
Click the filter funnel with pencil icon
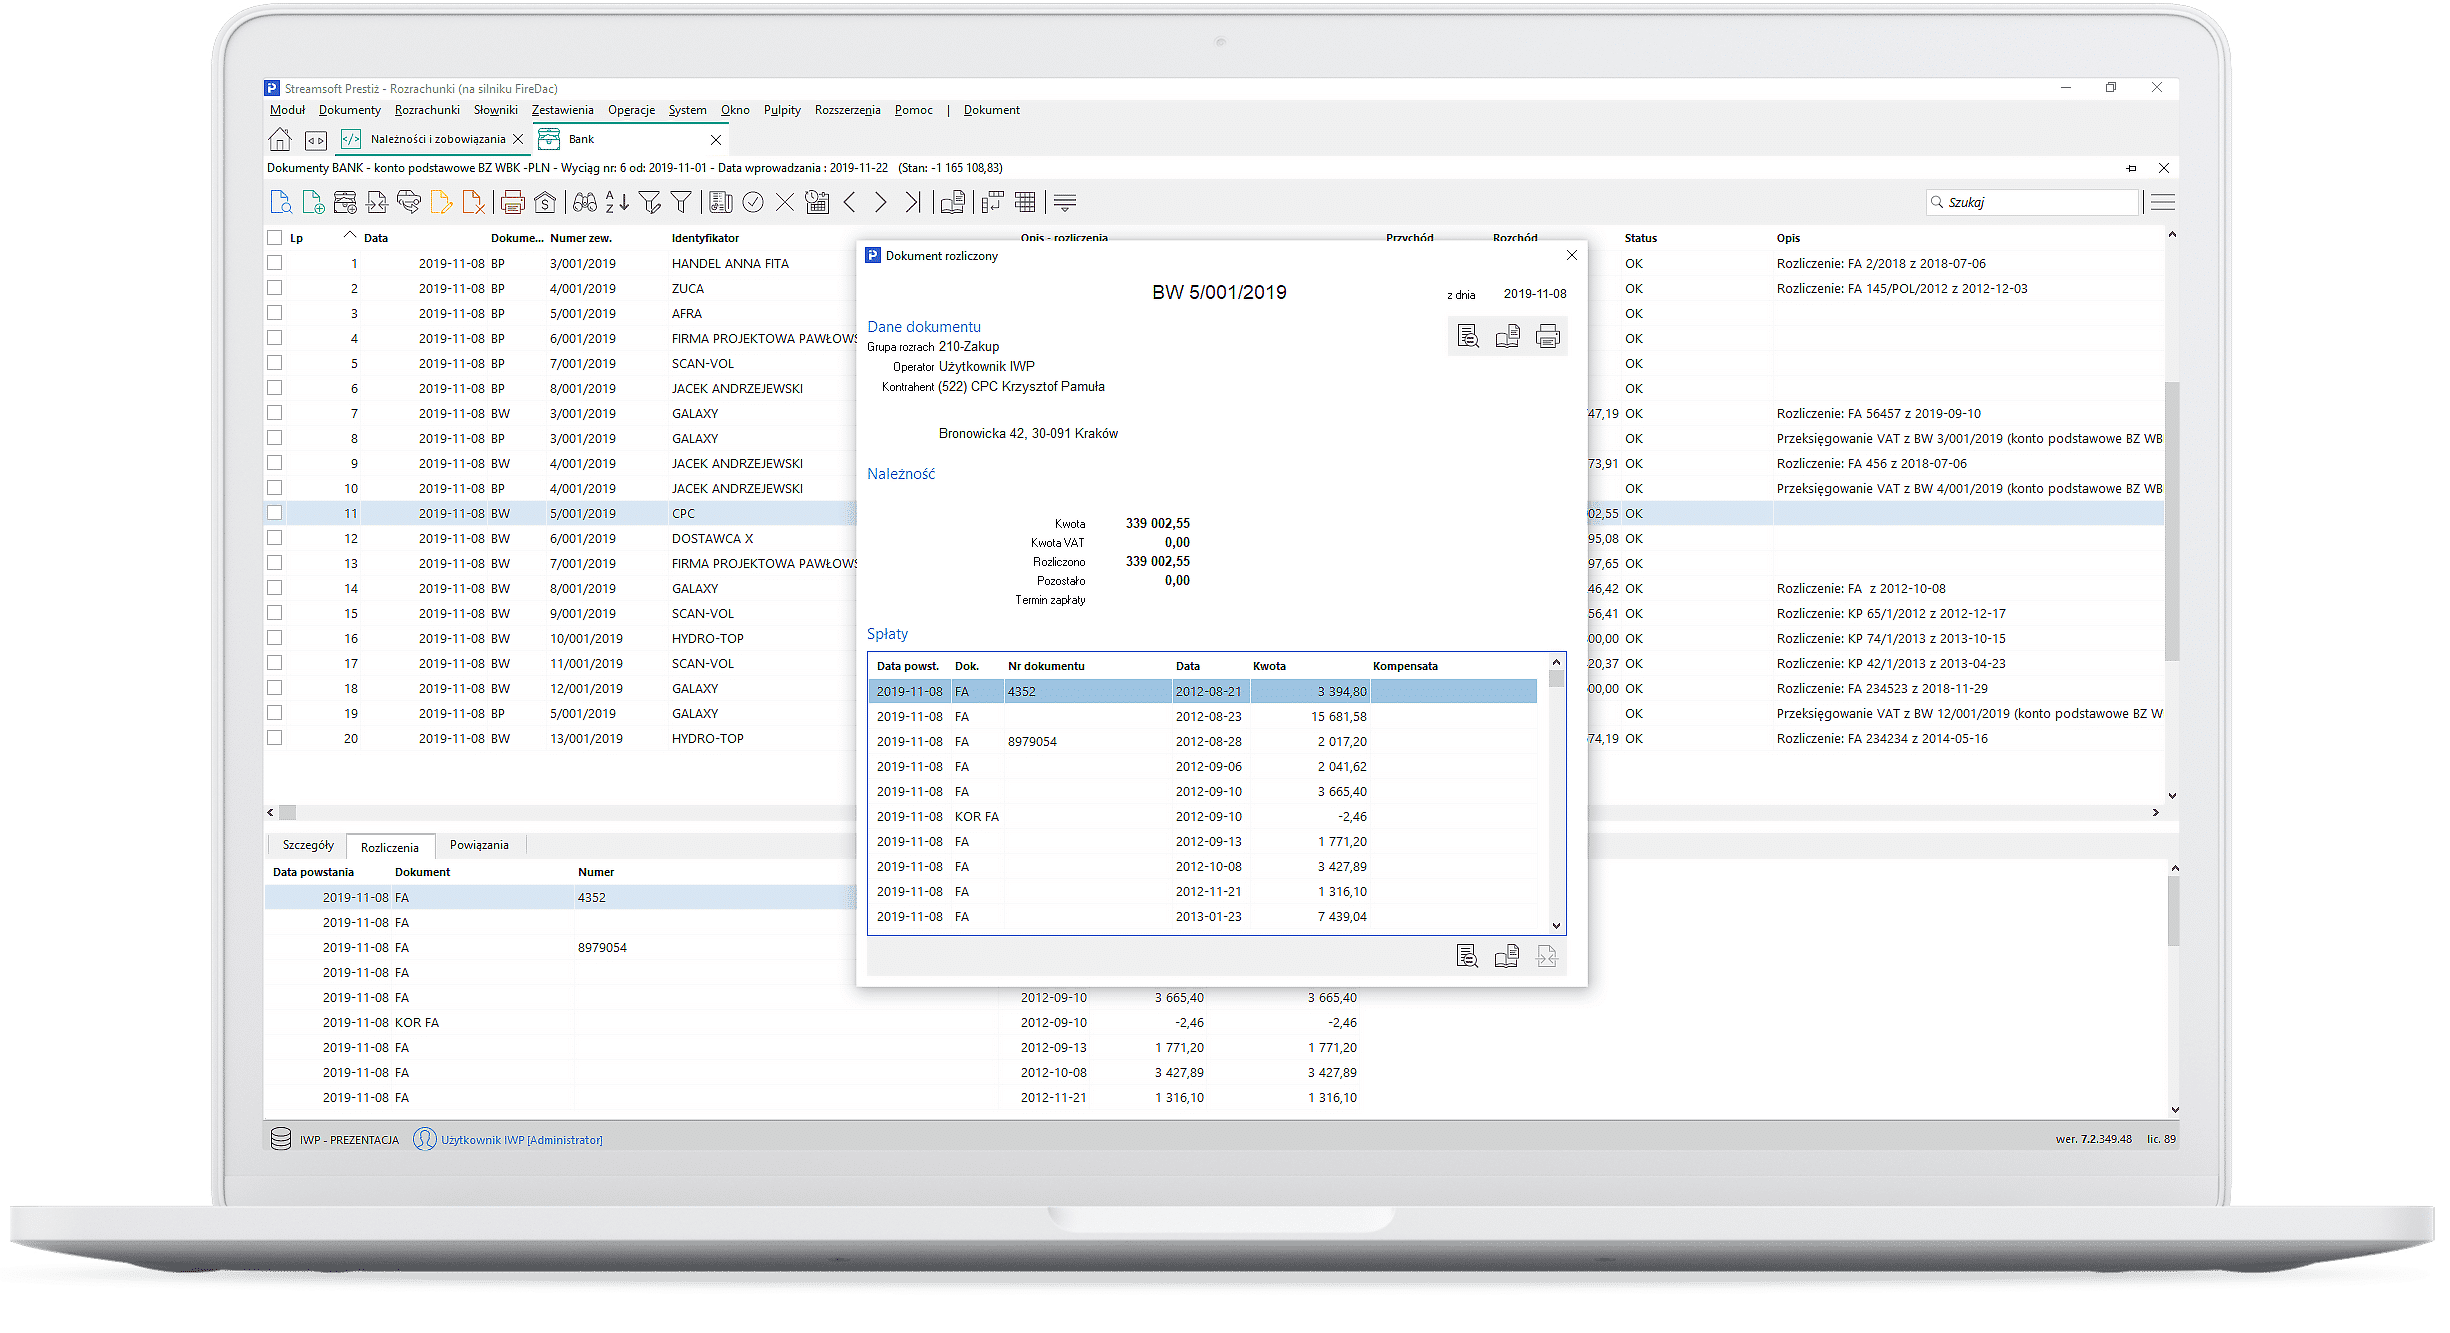point(649,202)
